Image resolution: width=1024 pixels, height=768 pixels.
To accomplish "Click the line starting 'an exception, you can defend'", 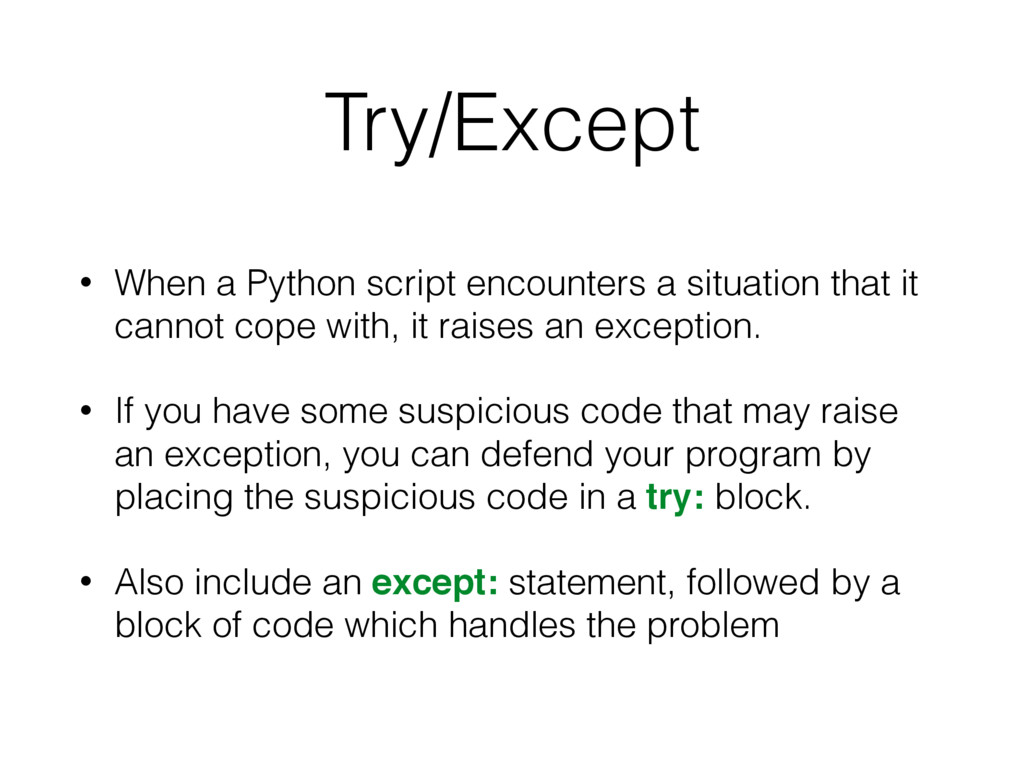I will coord(493,455).
